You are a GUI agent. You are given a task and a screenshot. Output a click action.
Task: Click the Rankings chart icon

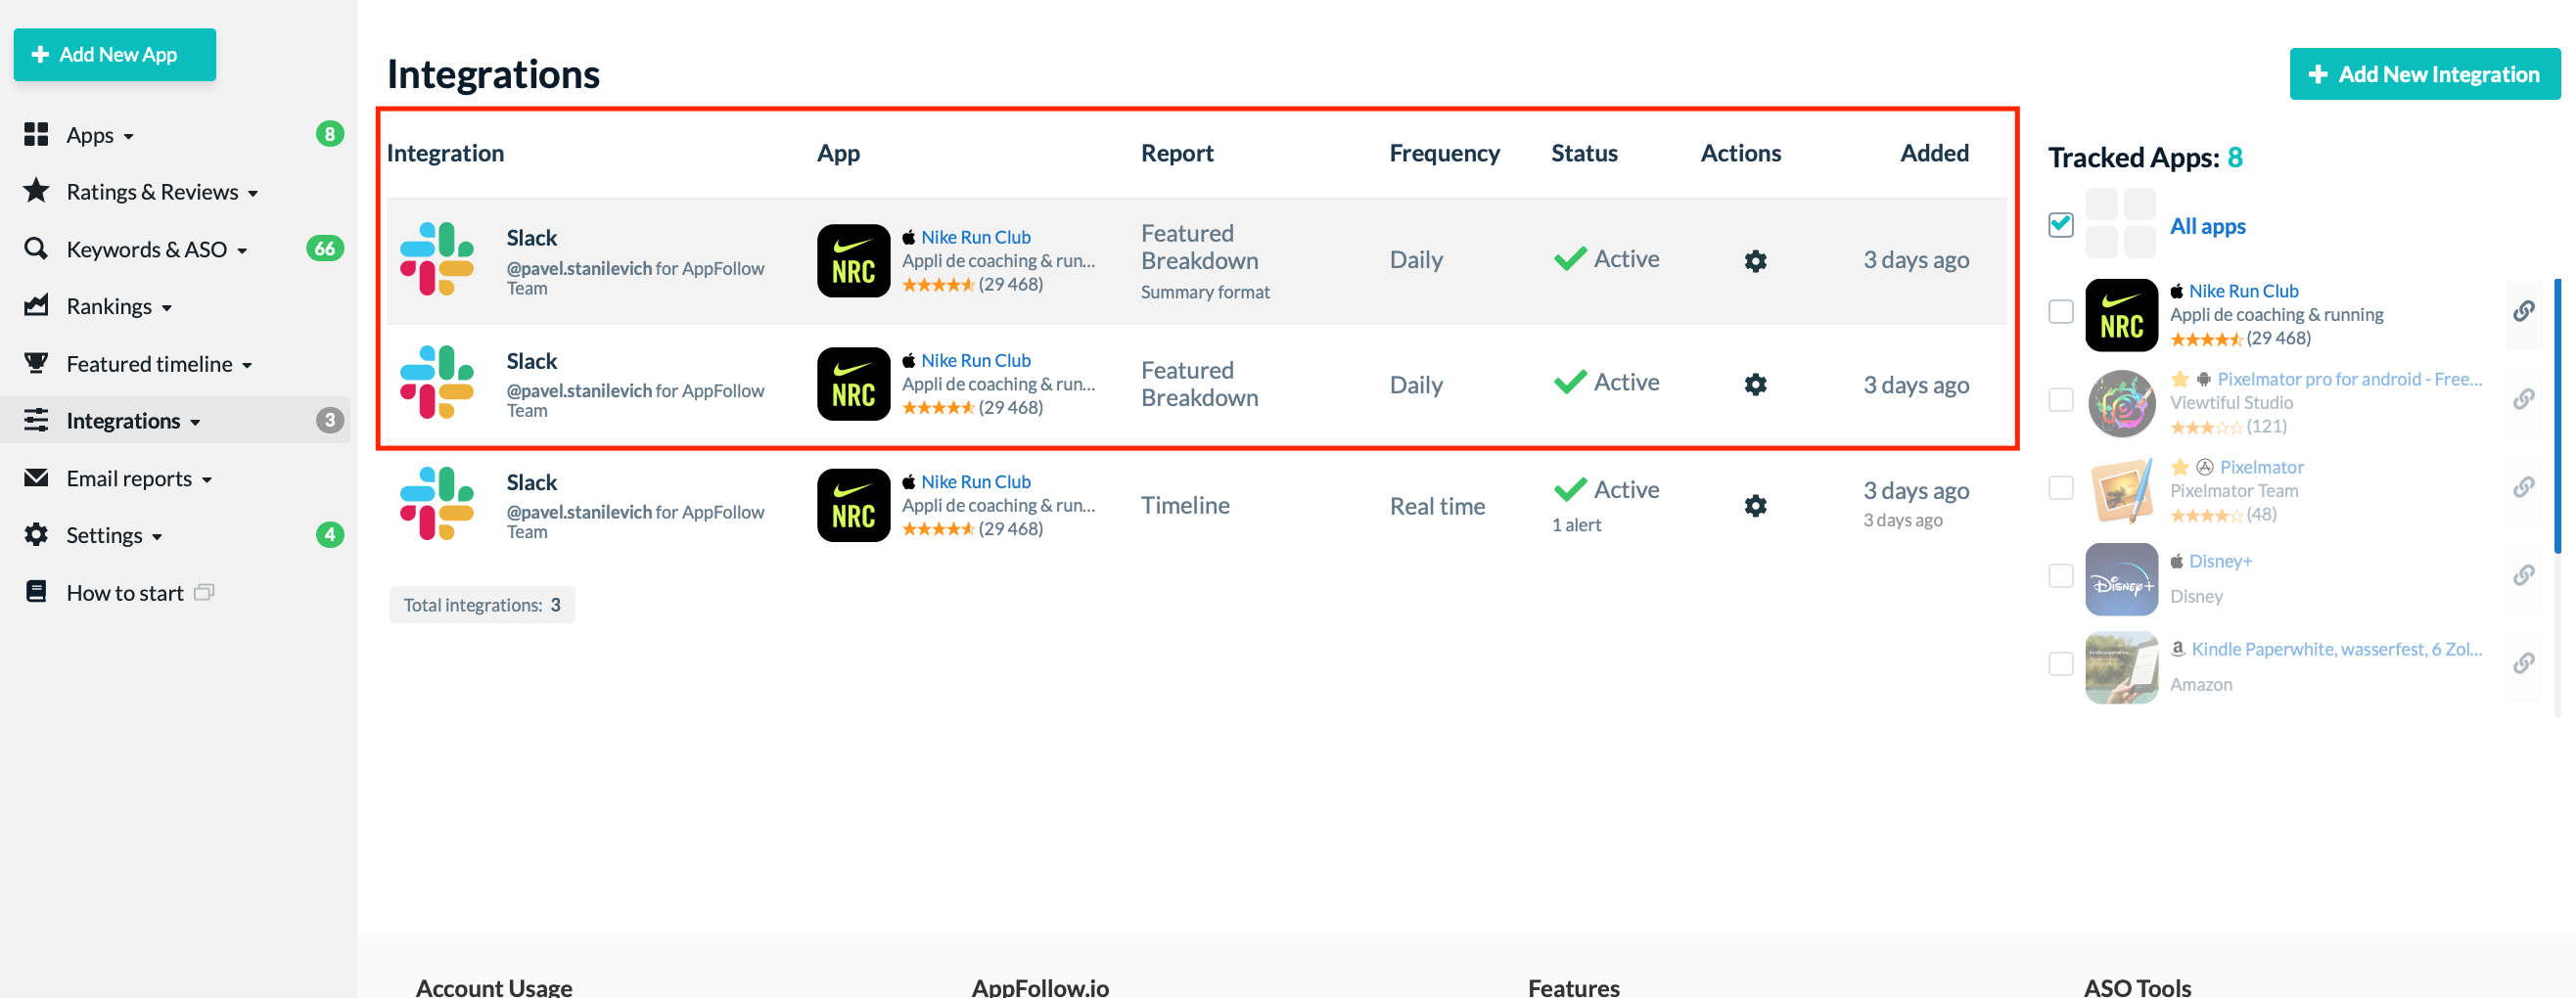[x=36, y=305]
